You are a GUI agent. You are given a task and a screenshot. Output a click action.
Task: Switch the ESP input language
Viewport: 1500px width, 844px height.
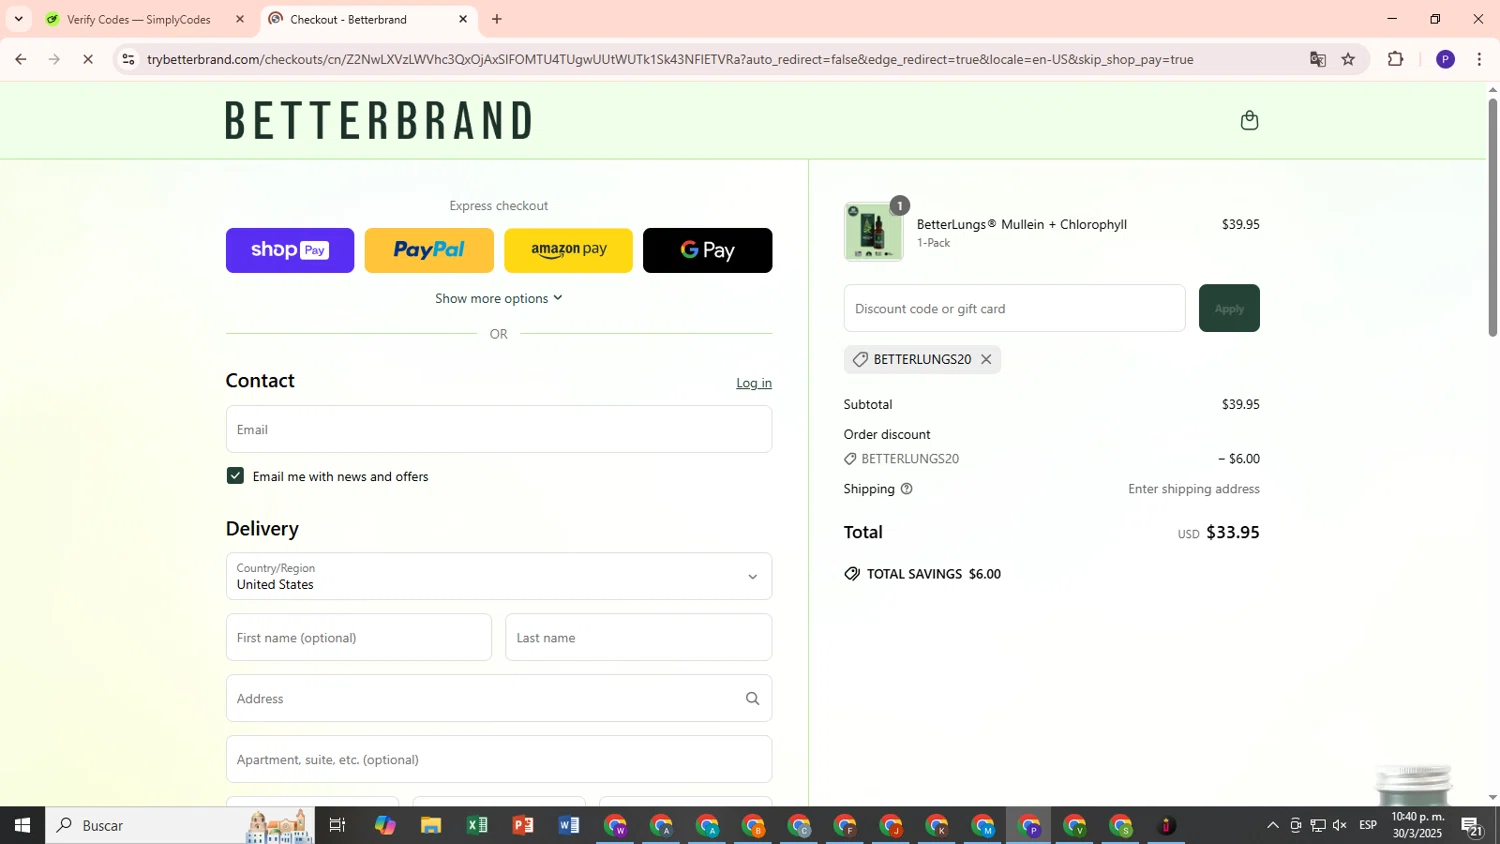(x=1368, y=825)
